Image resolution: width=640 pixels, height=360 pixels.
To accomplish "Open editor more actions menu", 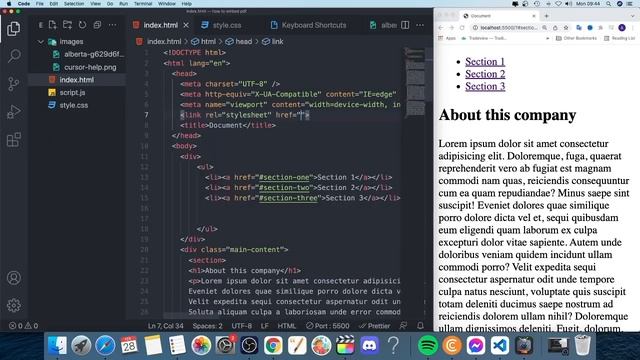I will pyautogui.click(x=420, y=25).
